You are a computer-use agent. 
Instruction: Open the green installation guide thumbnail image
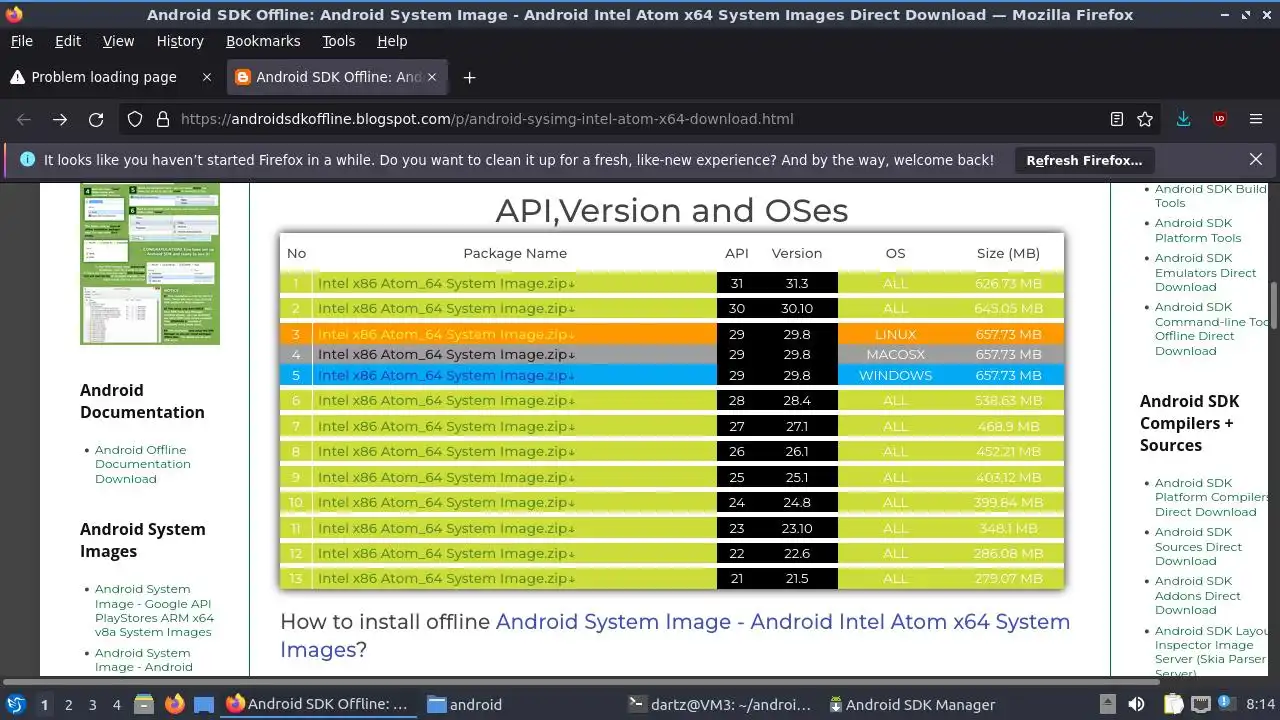tap(150, 264)
